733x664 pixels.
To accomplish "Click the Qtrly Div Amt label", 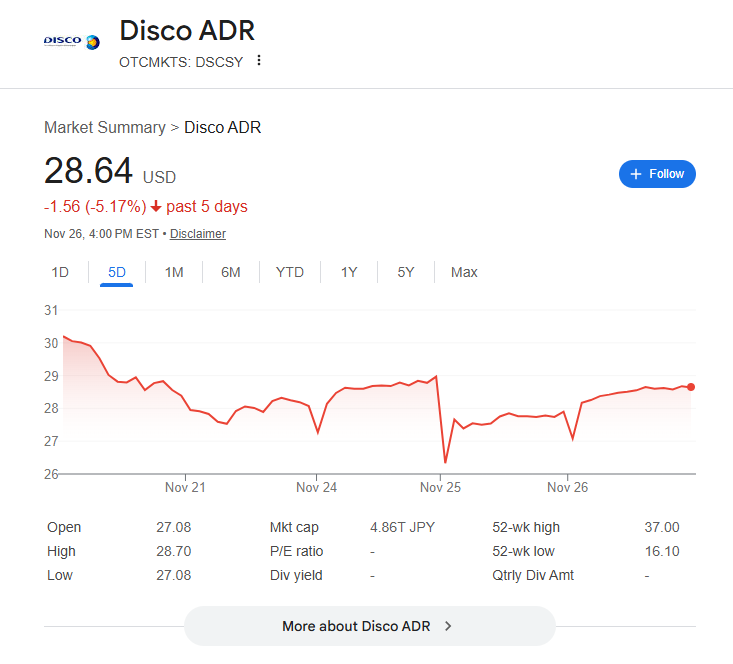I will click(533, 575).
